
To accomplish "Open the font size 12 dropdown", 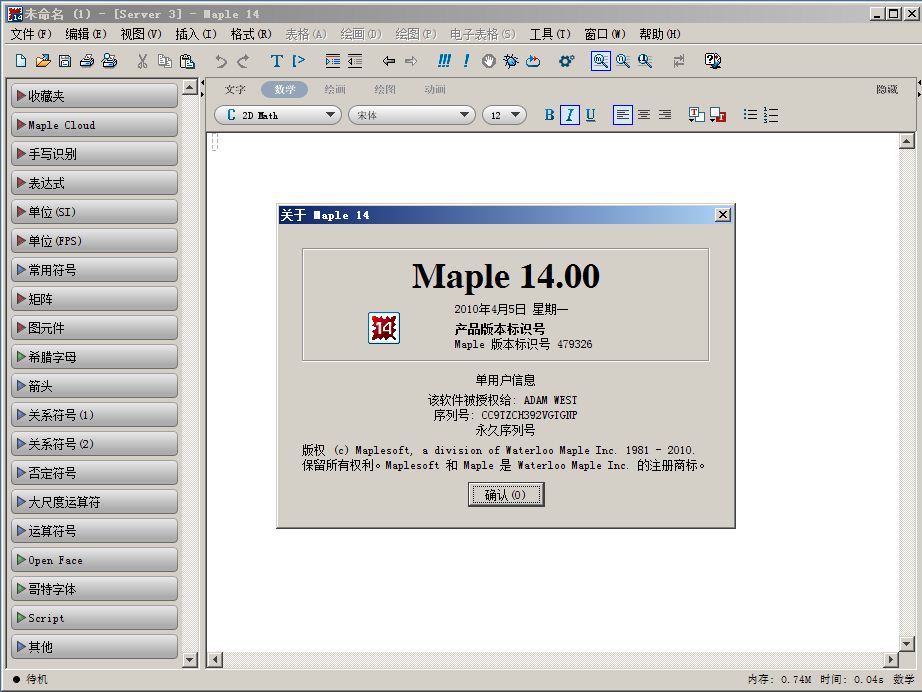I will (505, 115).
